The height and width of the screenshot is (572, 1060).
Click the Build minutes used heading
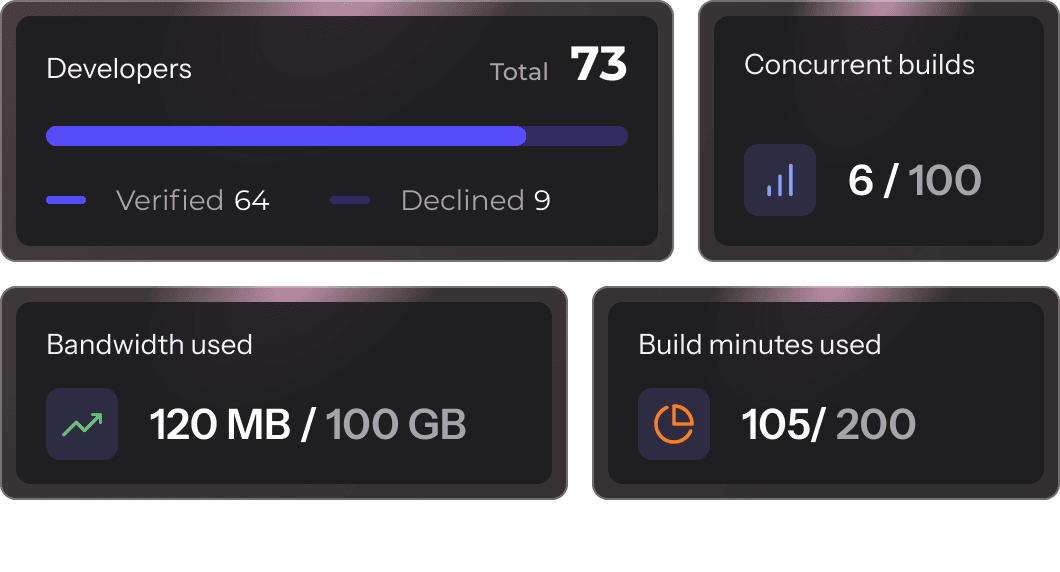759,345
